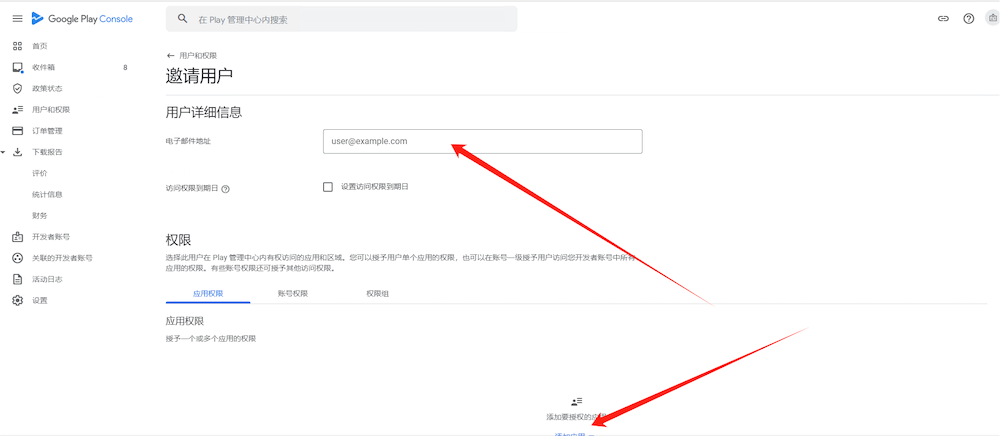Click the developer account avatar icon
Image resolution: width=1000 pixels, height=436 pixels.
992,19
